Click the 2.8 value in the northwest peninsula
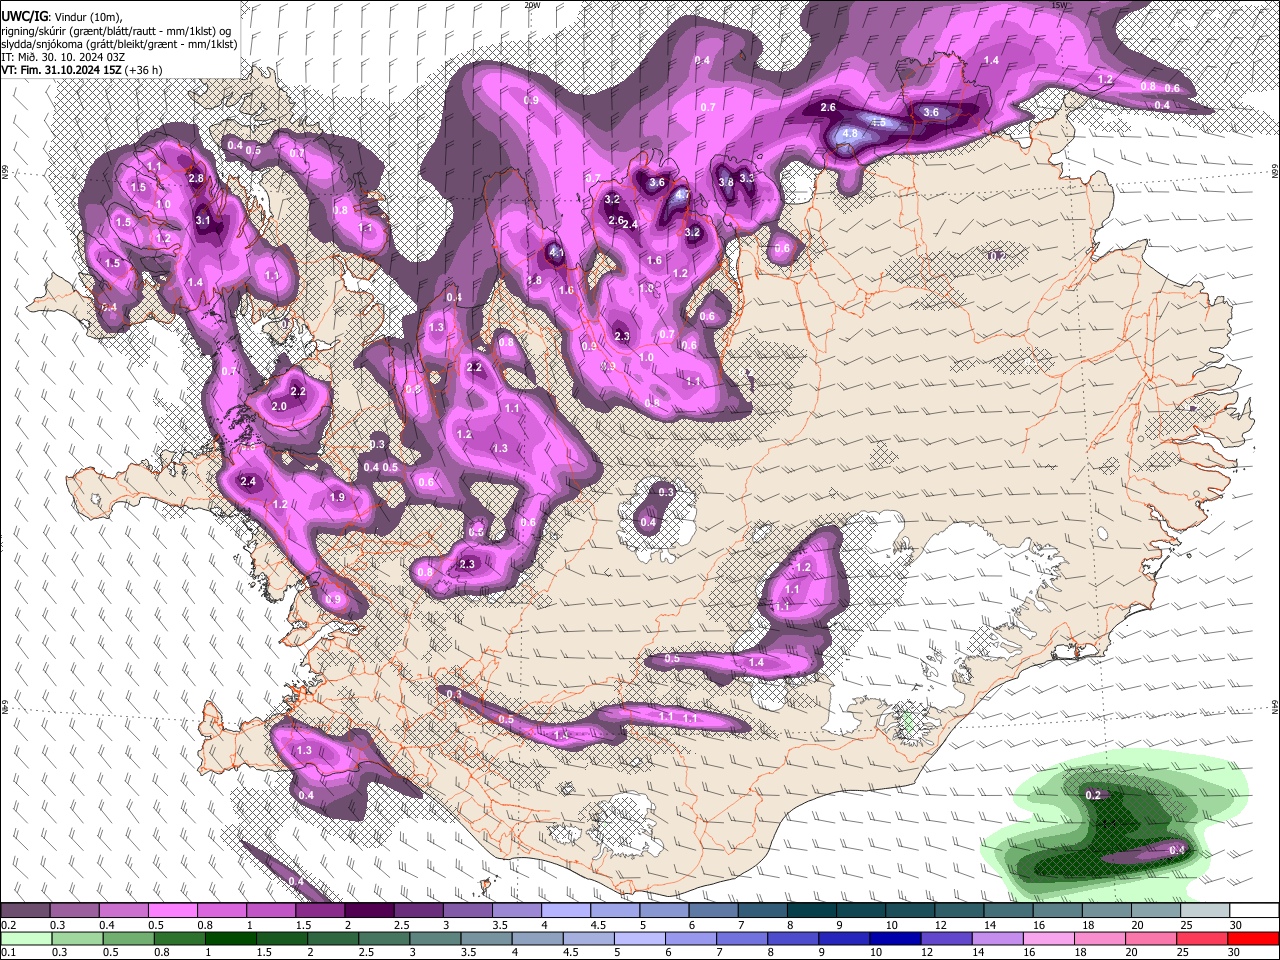1280x960 pixels. coord(196,178)
